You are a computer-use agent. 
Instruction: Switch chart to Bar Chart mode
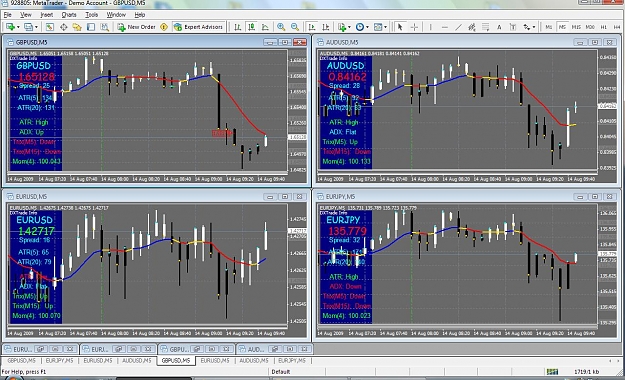pyautogui.click(x=238, y=27)
